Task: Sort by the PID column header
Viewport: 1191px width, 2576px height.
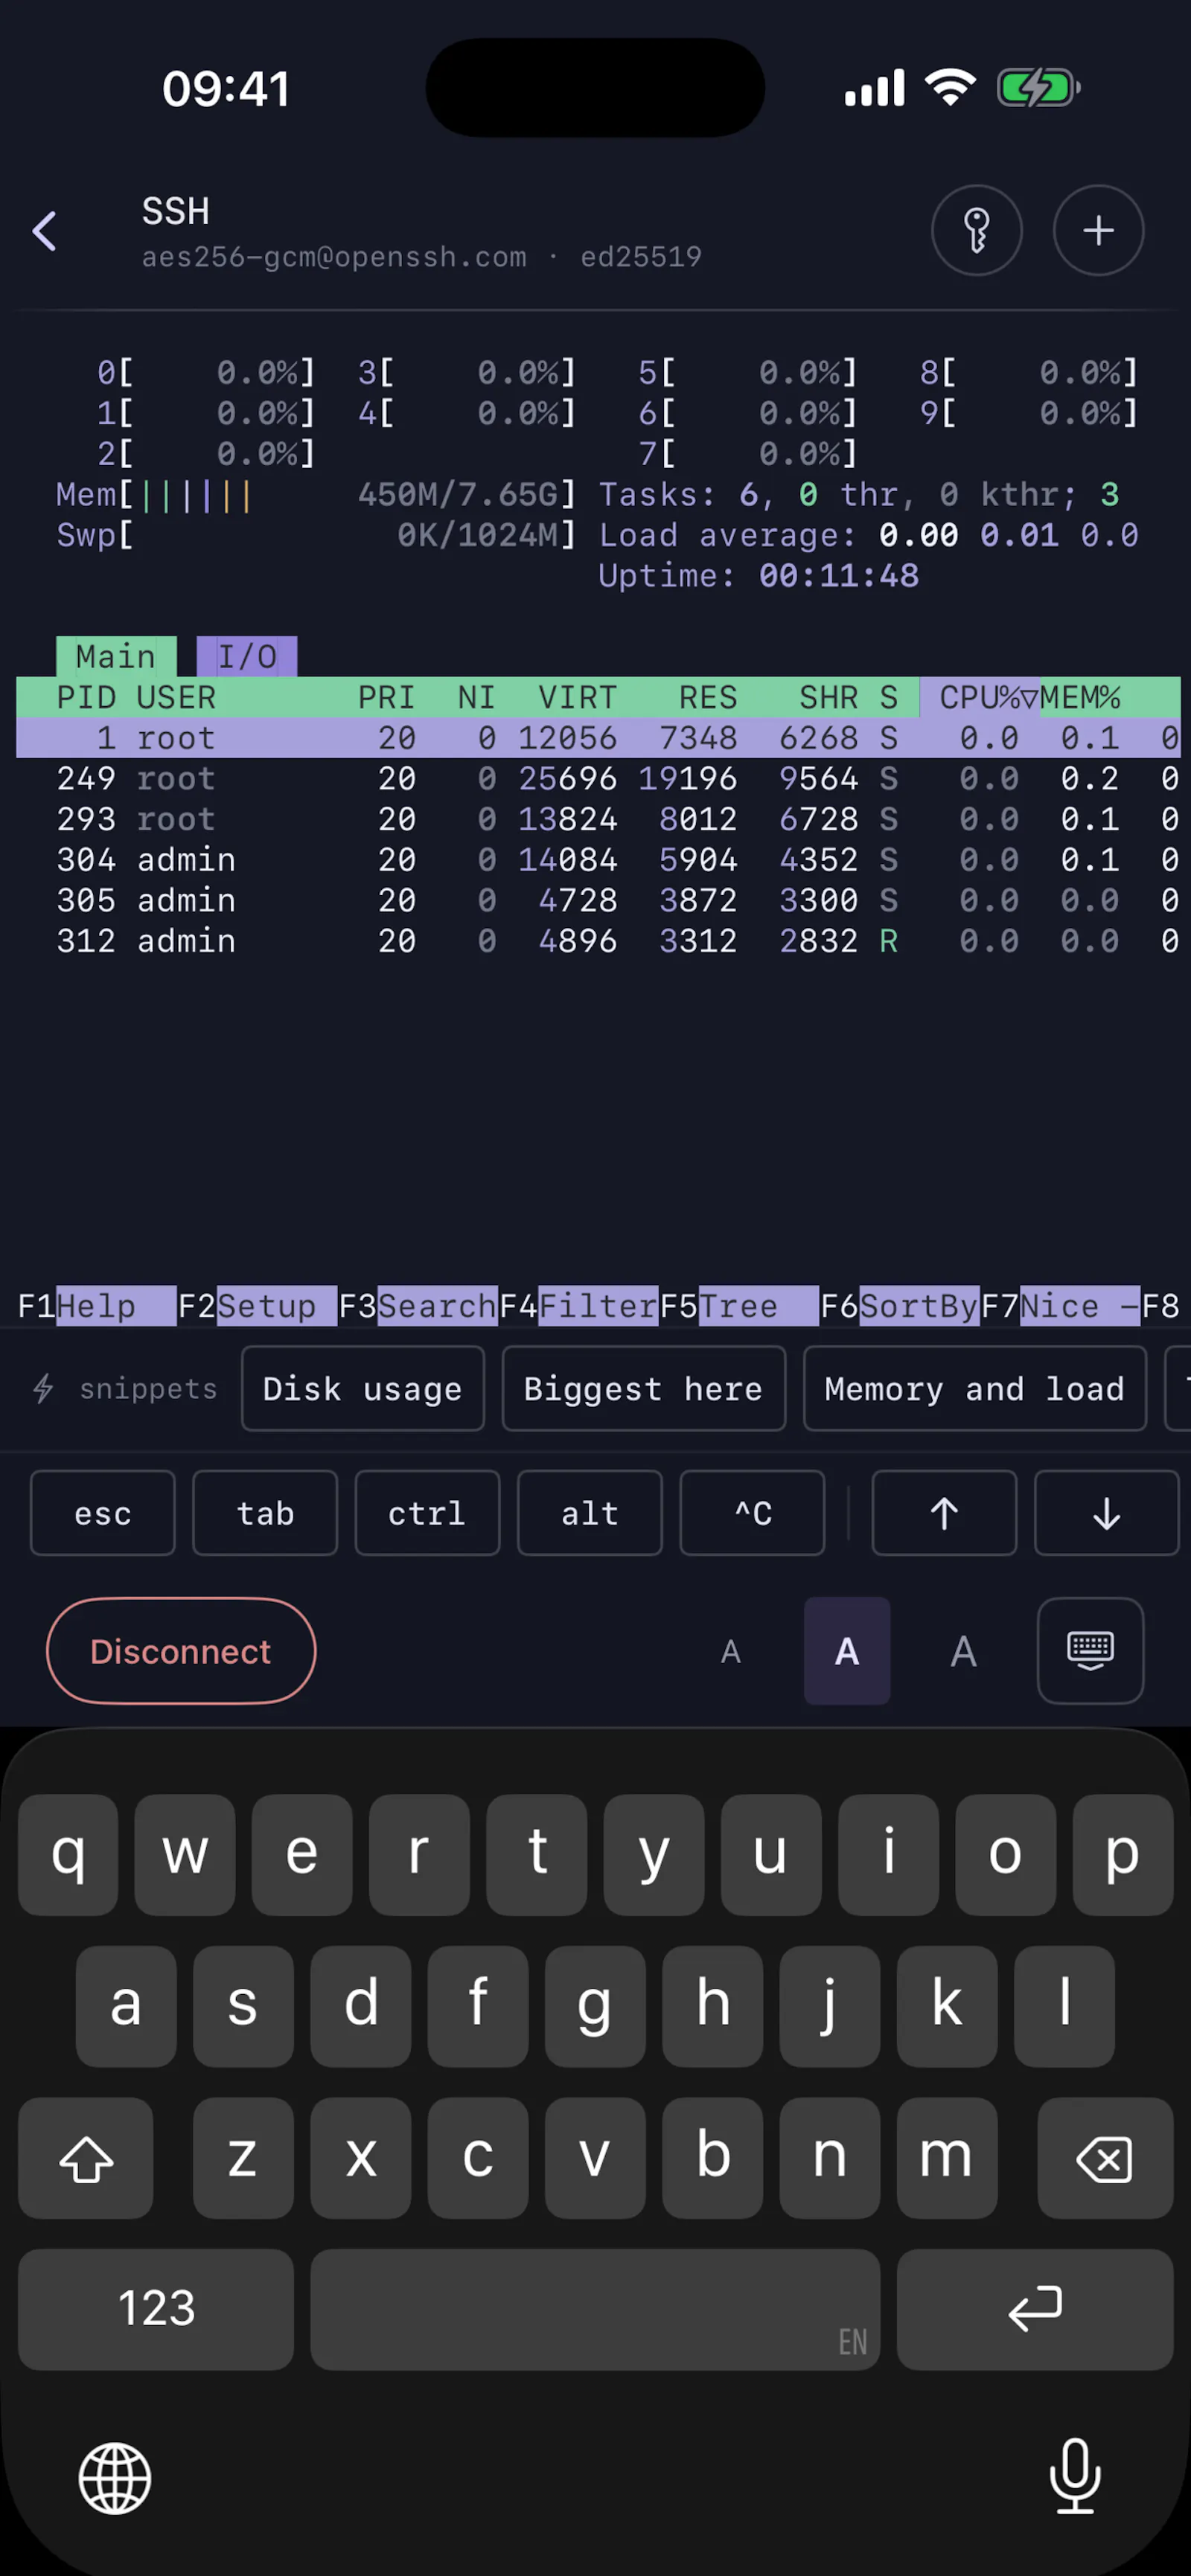Action: pyautogui.click(x=86, y=697)
